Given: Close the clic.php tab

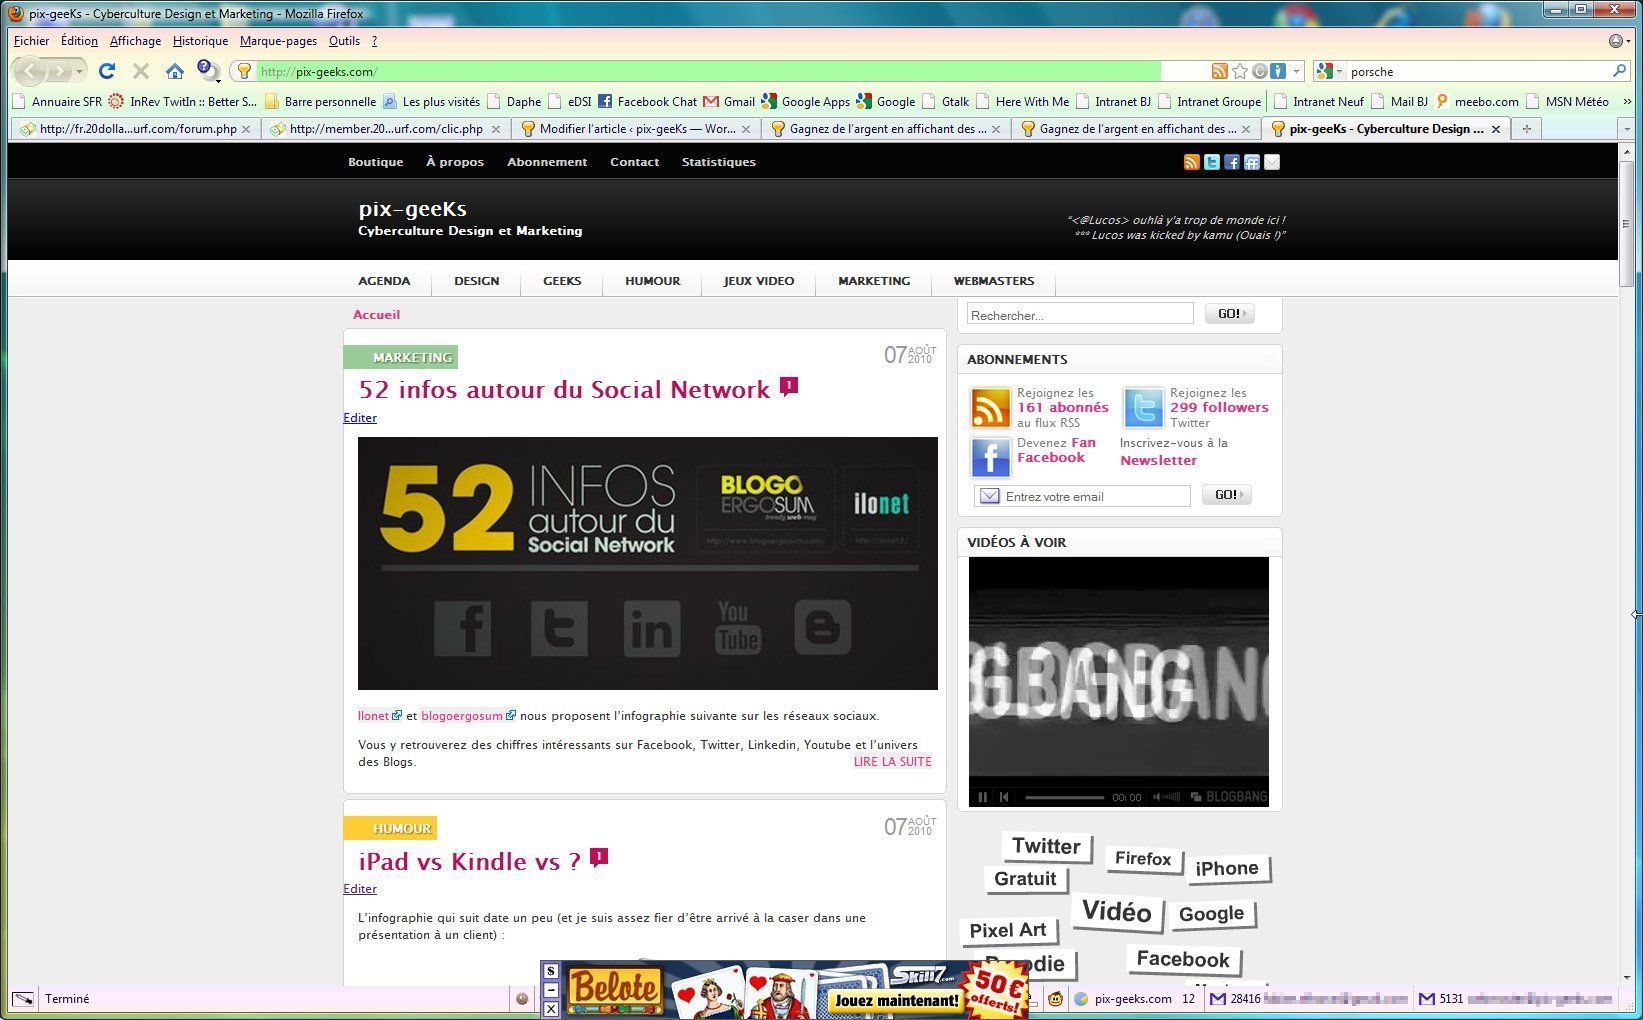Looking at the screenshot, I should pos(496,129).
